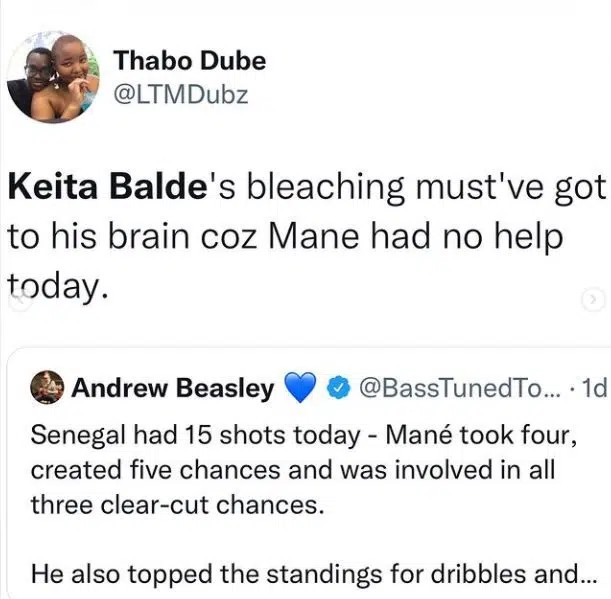Click the blue verified badge
611x599 pixels.
coord(338,388)
